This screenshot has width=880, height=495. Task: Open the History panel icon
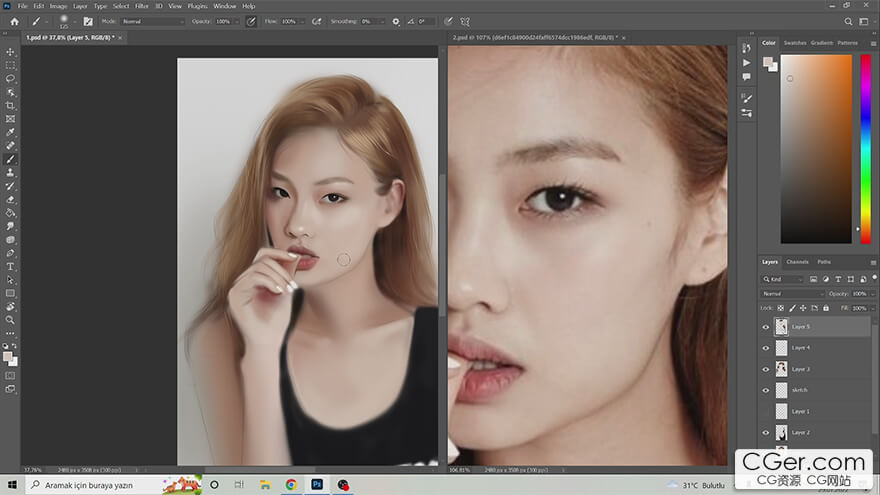tap(746, 48)
